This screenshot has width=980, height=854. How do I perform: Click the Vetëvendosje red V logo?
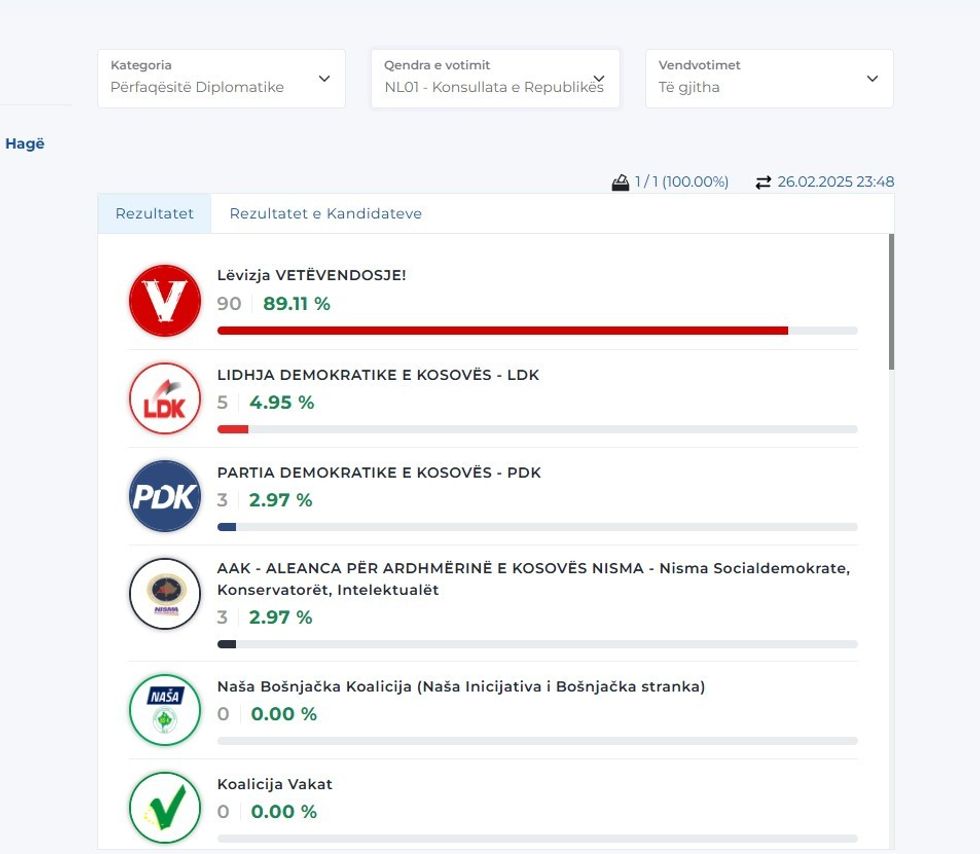(x=165, y=300)
